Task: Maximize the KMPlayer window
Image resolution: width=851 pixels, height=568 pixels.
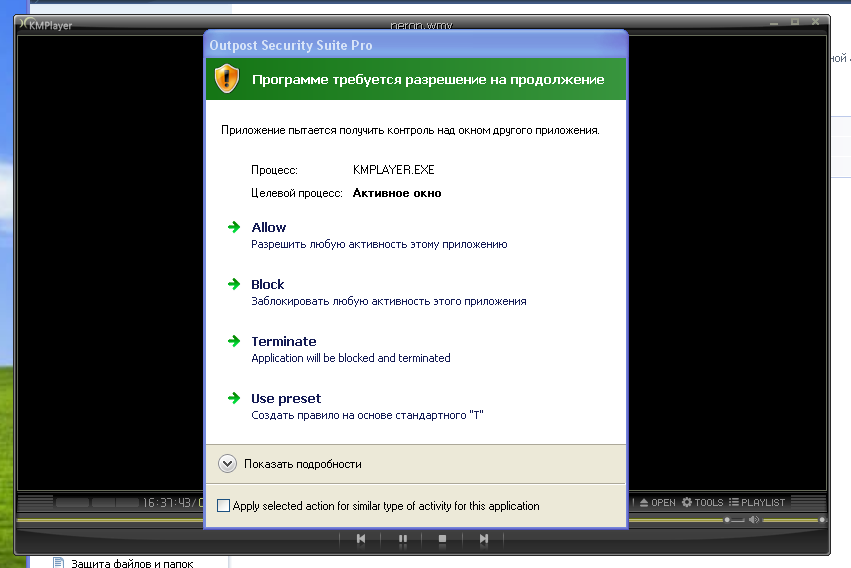Action: tap(795, 22)
